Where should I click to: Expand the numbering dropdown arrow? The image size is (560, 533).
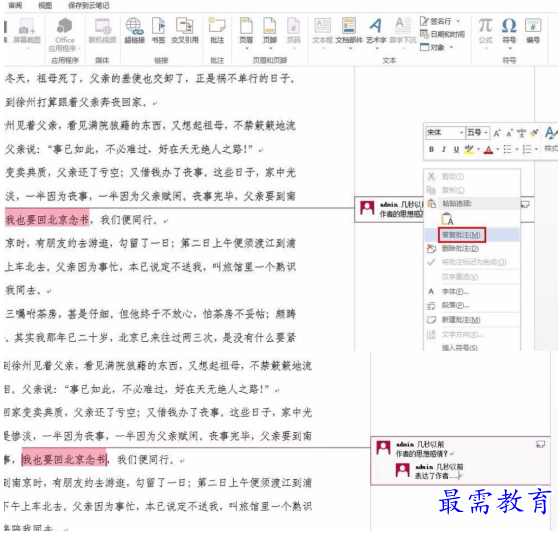pos(536,149)
